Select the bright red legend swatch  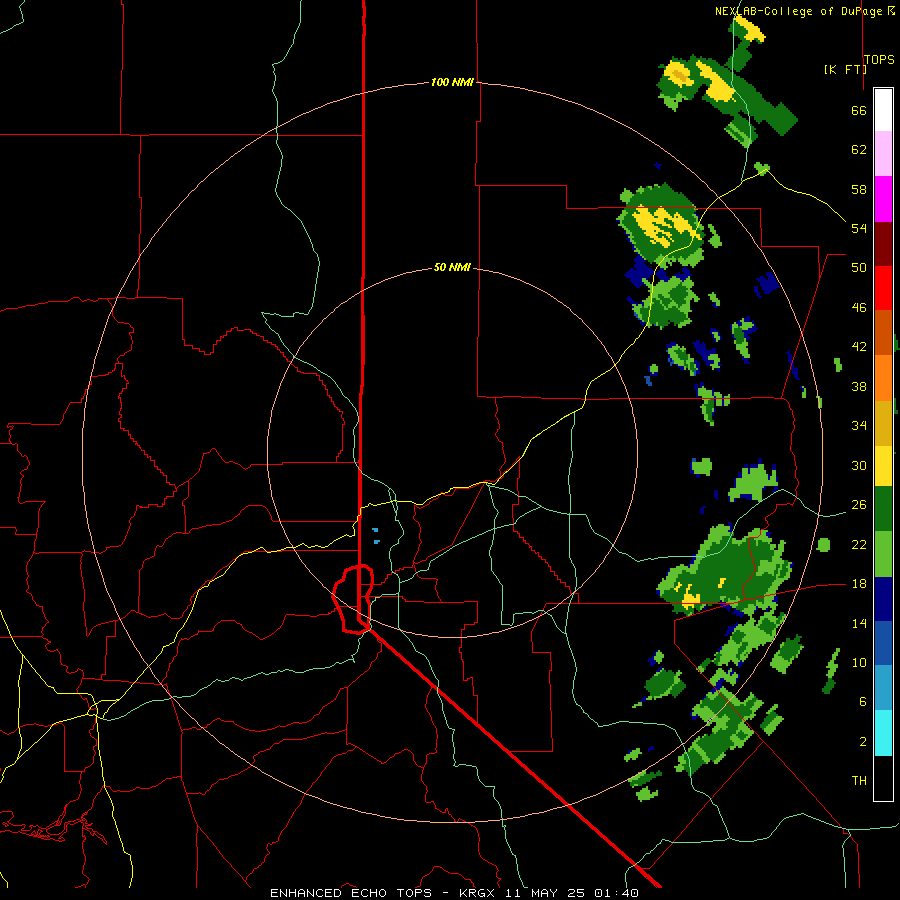pyautogui.click(x=883, y=288)
